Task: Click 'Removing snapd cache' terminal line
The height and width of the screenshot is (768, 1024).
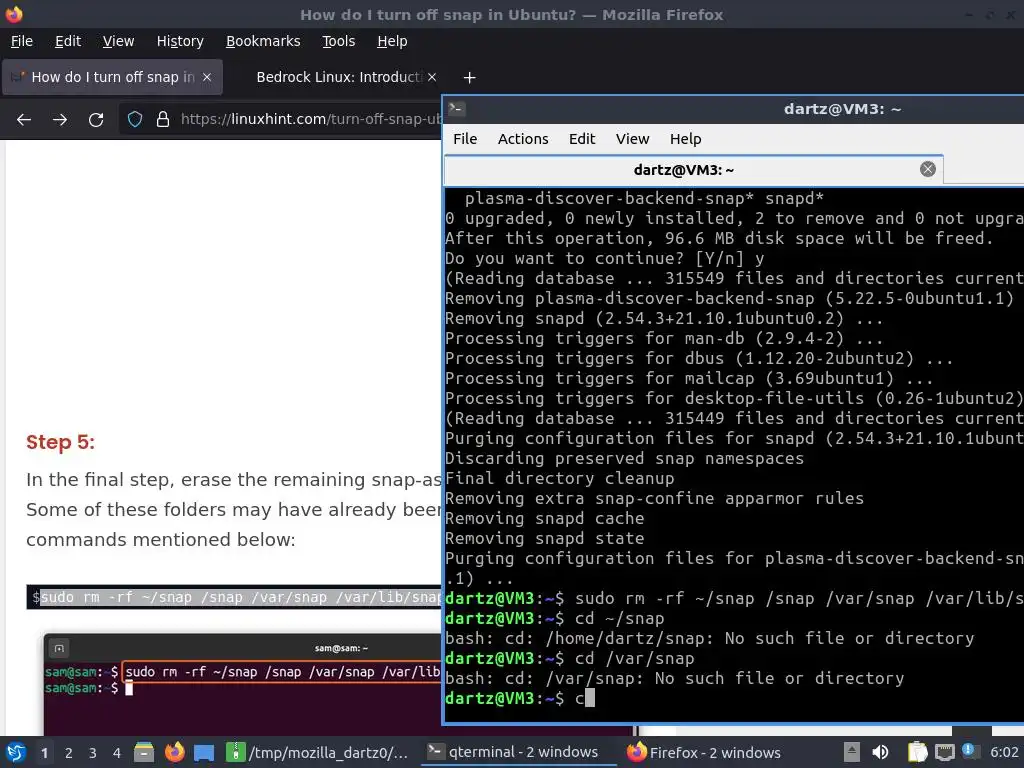Action: [545, 519]
